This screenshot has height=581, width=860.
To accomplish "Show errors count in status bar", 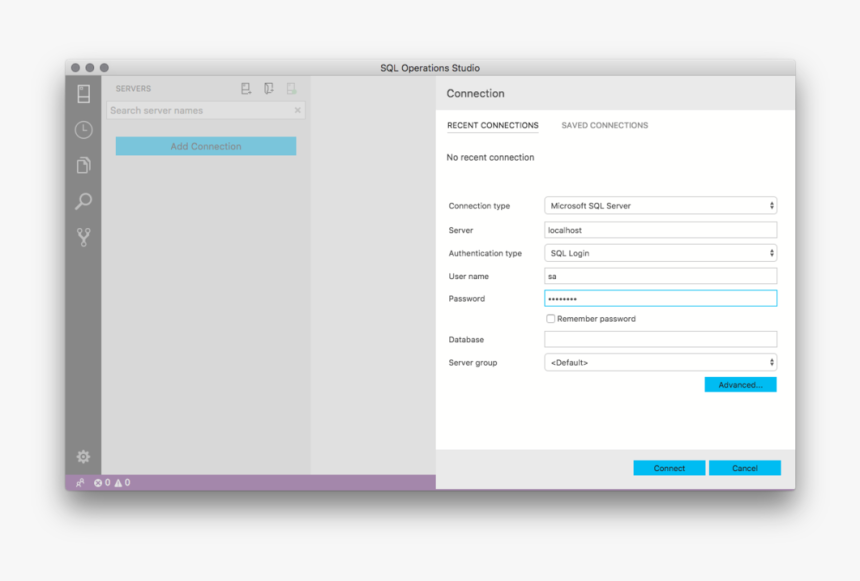I will pyautogui.click(x=102, y=483).
